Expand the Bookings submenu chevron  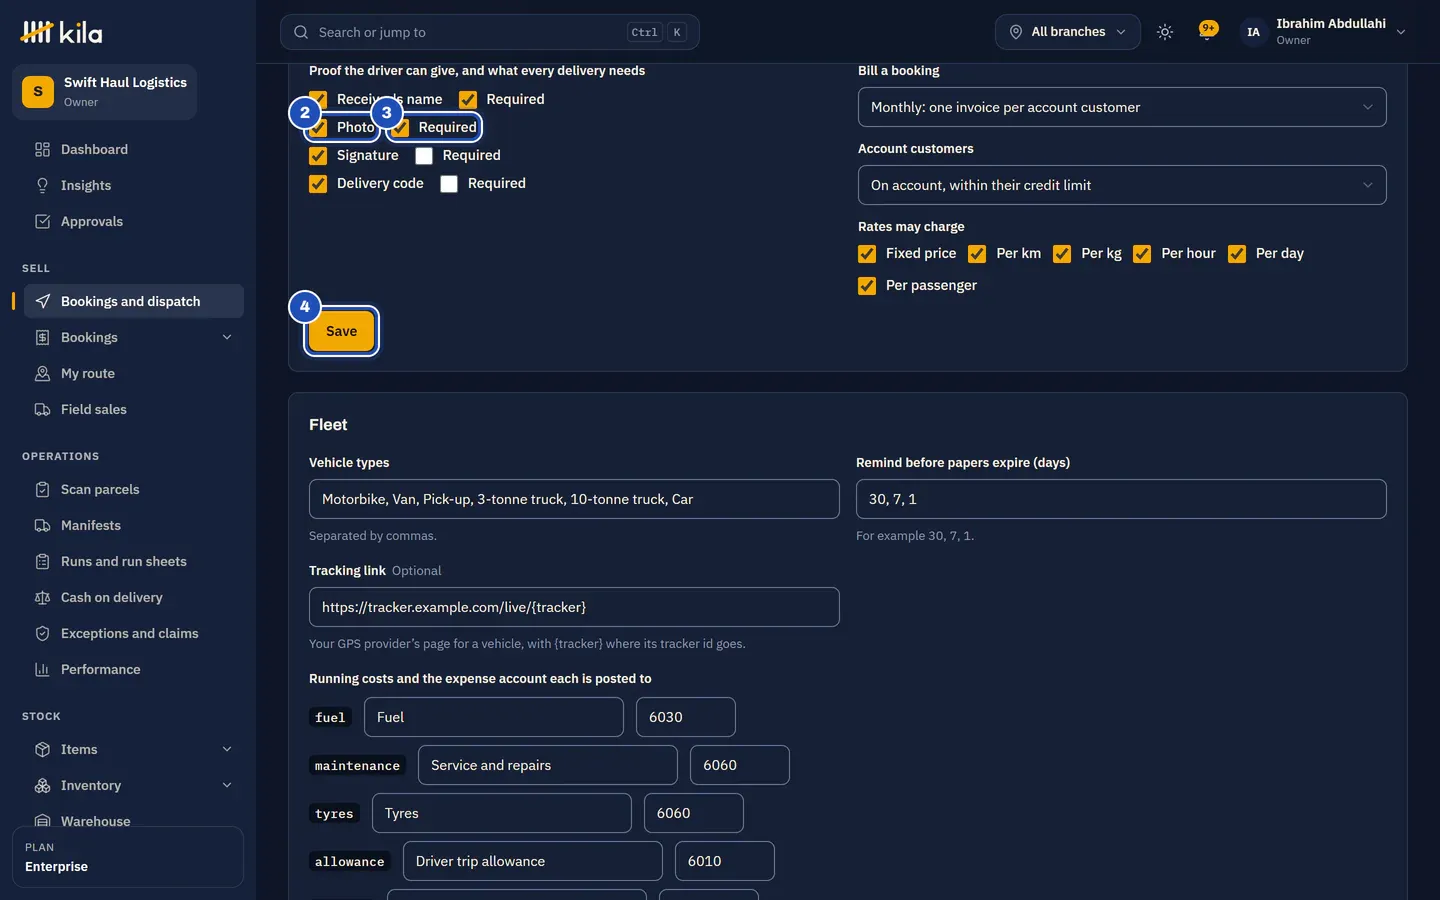pyautogui.click(x=227, y=337)
